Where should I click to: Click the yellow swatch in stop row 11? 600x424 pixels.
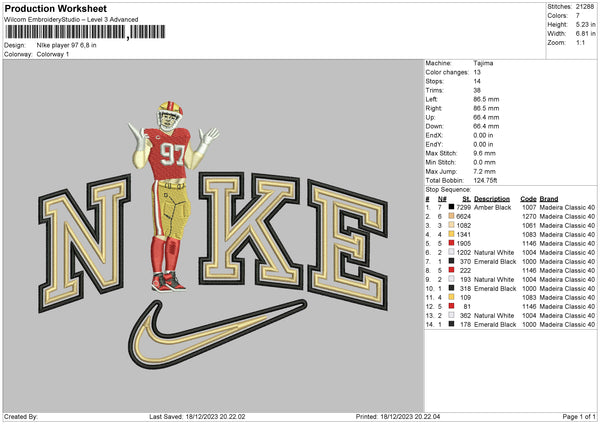pos(452,297)
